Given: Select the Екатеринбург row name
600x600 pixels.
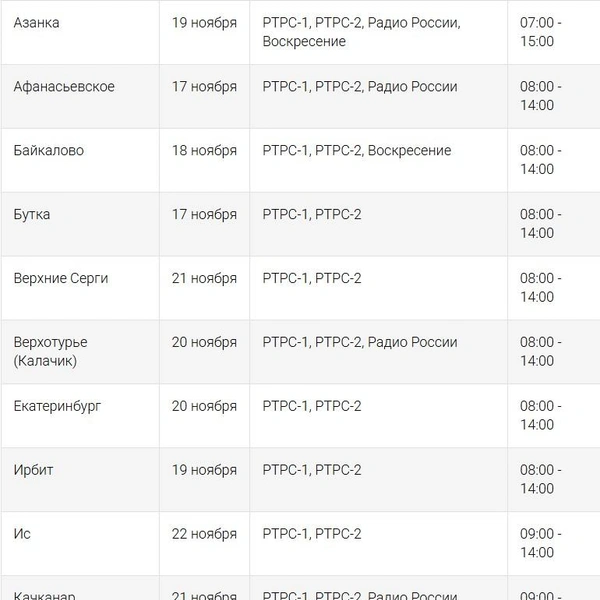Looking at the screenshot, I should point(57,406).
